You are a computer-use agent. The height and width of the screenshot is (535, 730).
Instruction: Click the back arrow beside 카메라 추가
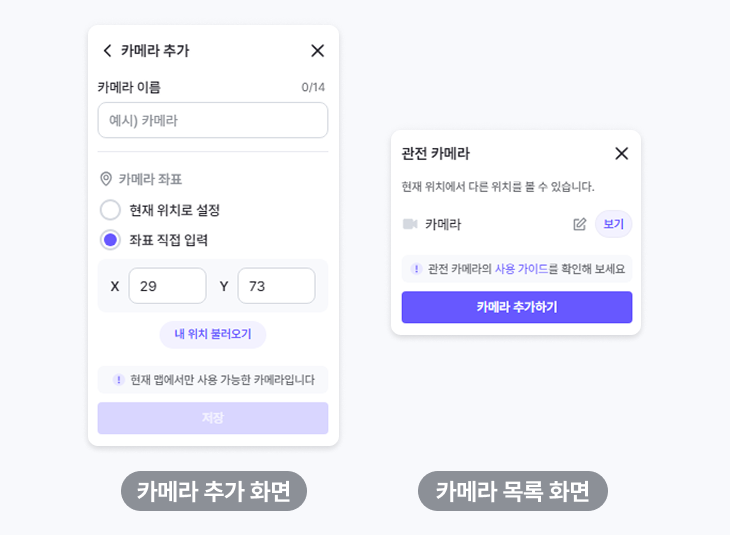107,51
